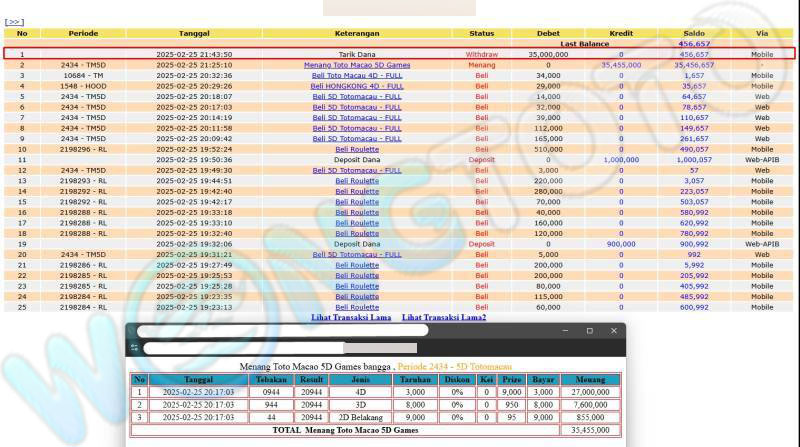Open Beli Roulette link at 19:42:17

(x=357, y=202)
